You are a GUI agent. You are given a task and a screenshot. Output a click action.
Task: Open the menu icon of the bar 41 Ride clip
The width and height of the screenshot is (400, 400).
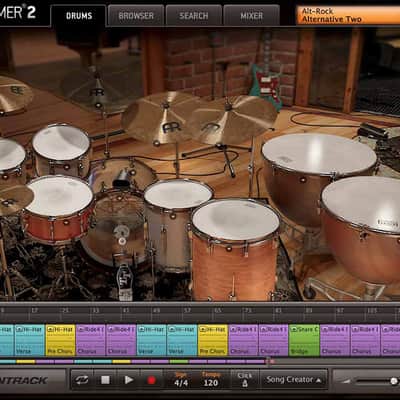111,330
